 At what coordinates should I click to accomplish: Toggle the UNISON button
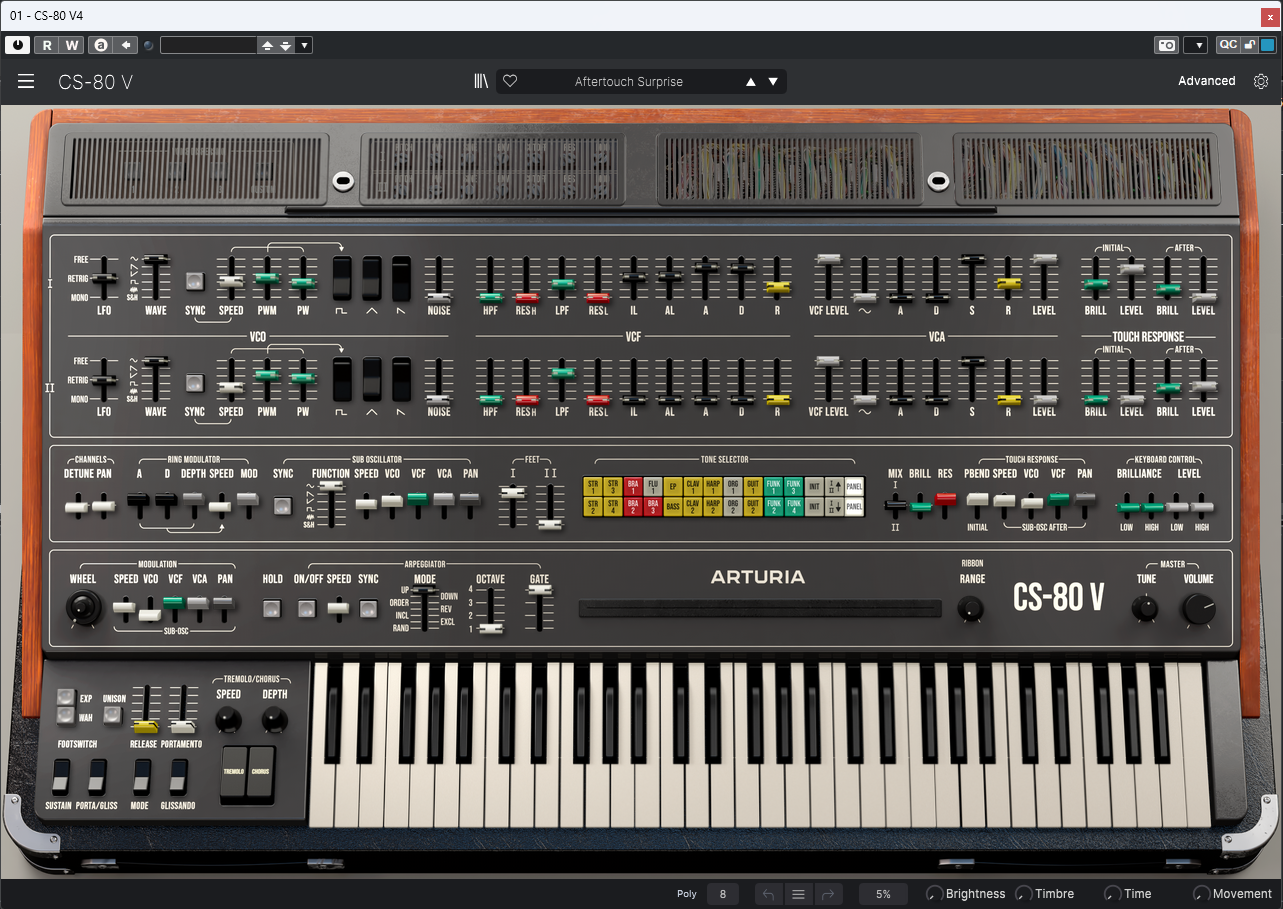point(112,716)
